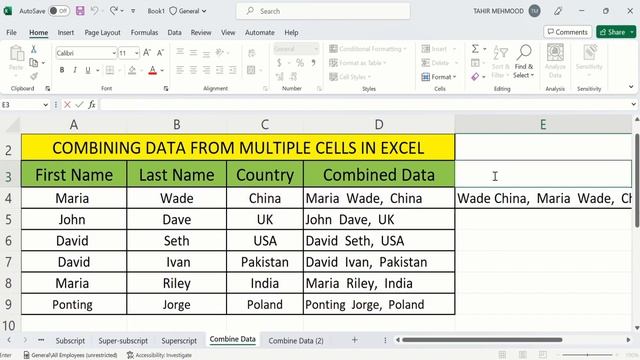
Task: Open the Format cells dropdown
Action: (439, 77)
